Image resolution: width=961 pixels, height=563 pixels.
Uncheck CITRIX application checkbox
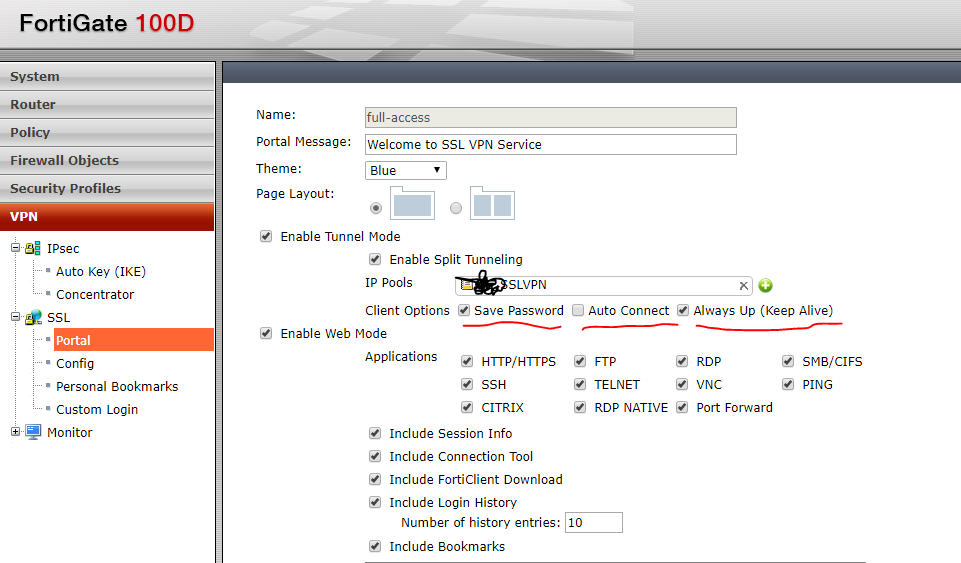(x=467, y=407)
